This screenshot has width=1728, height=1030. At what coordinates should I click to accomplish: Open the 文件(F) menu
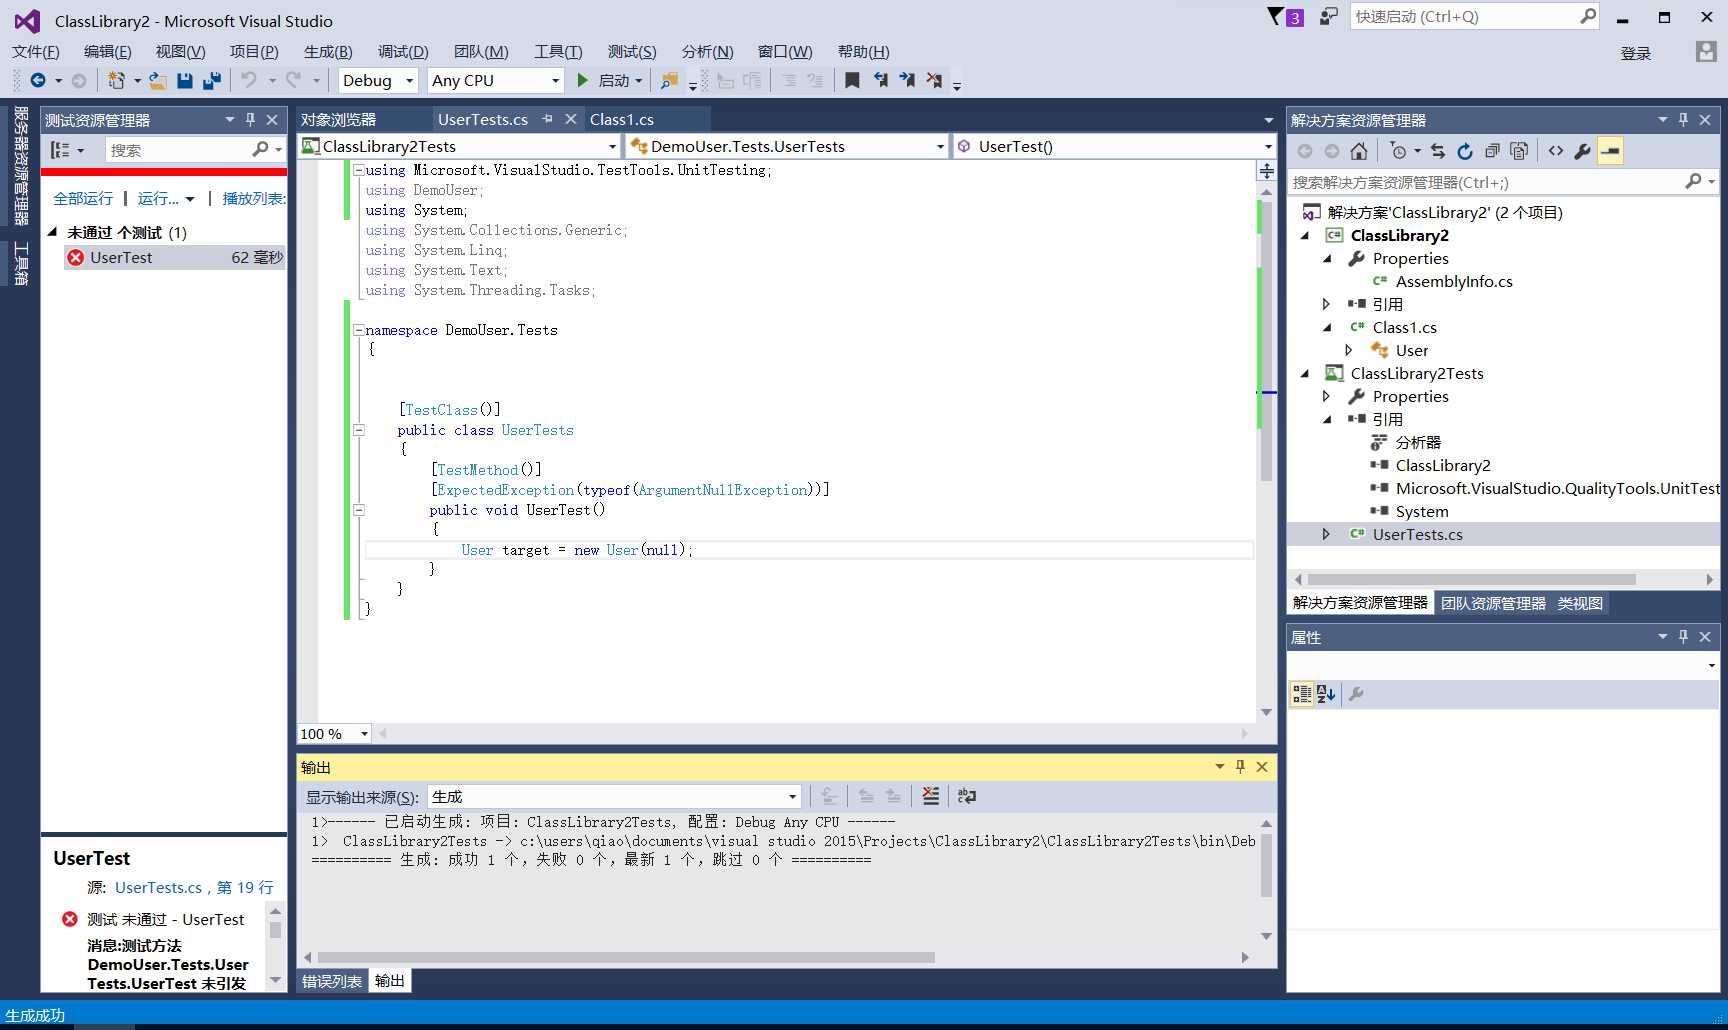pyautogui.click(x=36, y=51)
